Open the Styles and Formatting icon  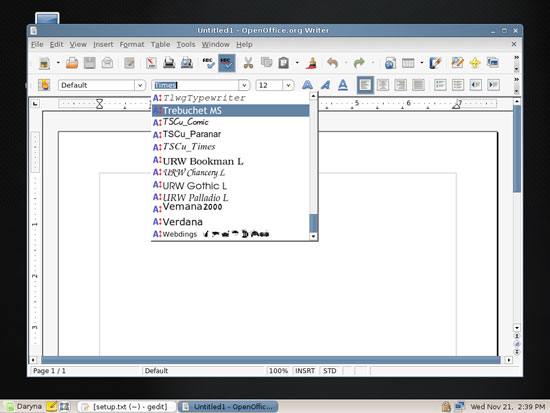tap(44, 85)
